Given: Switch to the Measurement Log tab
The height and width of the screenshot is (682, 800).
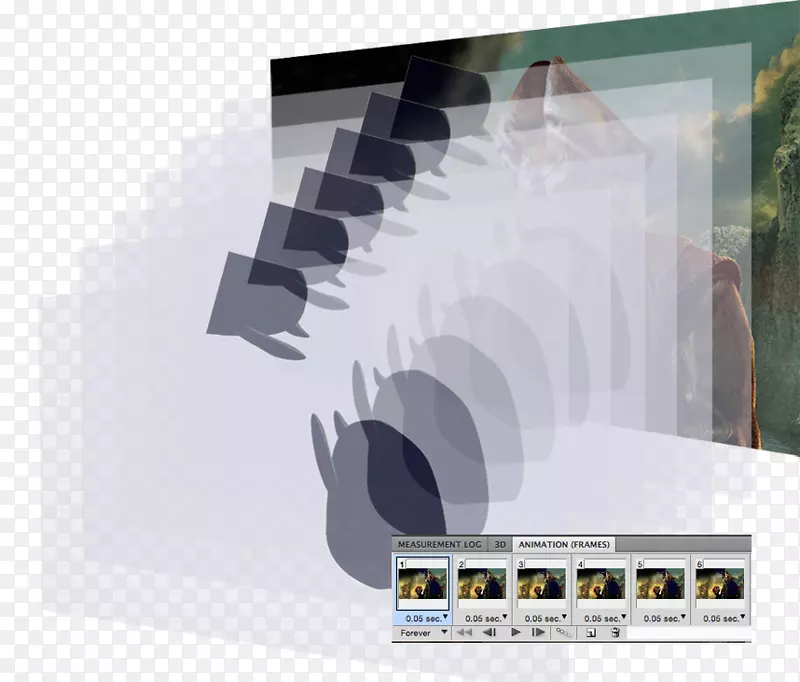Looking at the screenshot, I should (x=439, y=544).
